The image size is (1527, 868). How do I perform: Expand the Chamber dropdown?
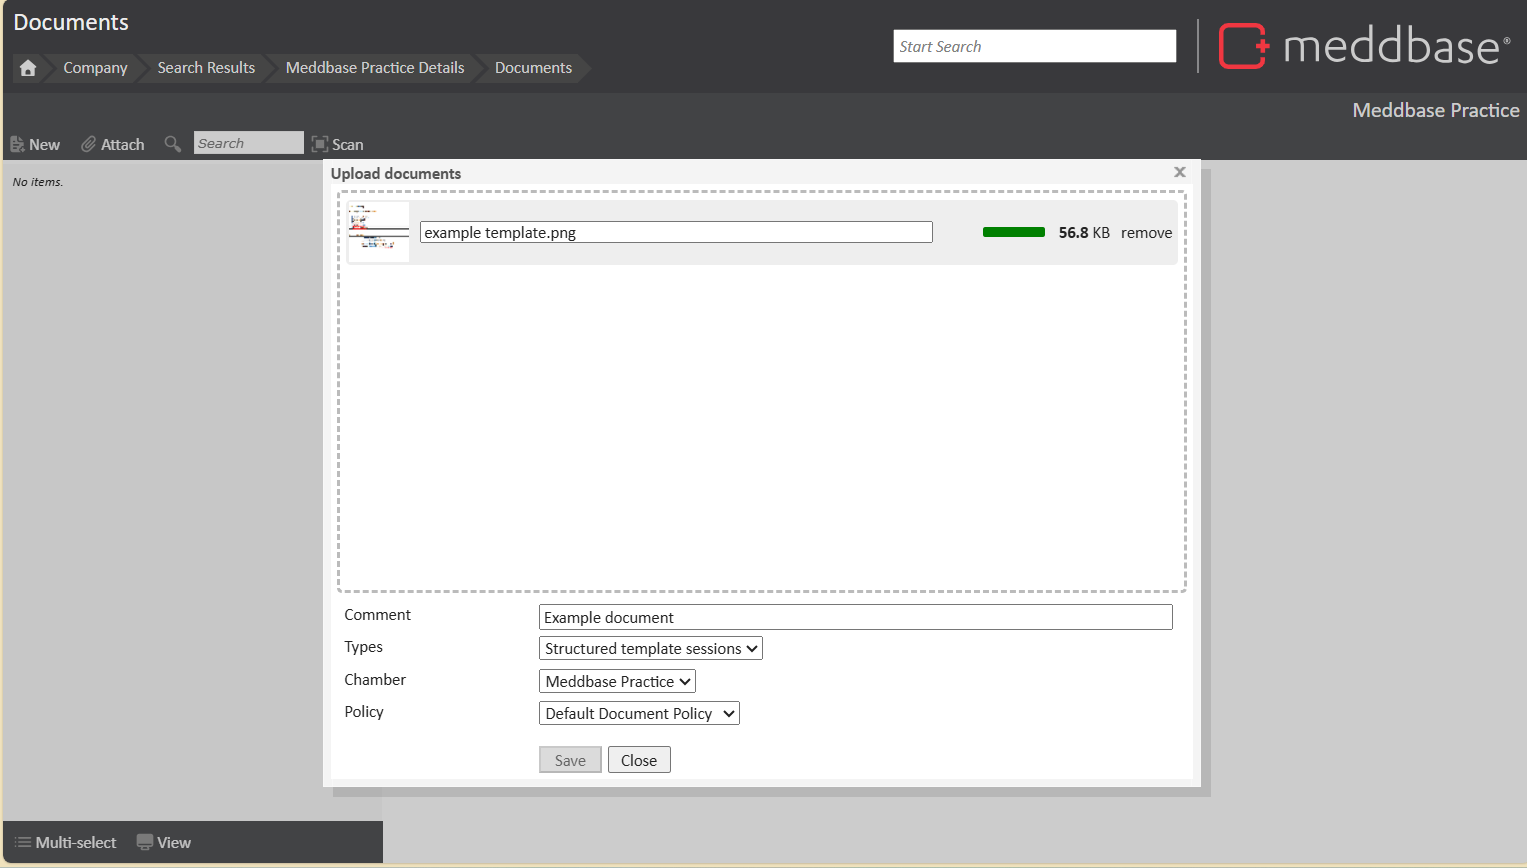617,682
